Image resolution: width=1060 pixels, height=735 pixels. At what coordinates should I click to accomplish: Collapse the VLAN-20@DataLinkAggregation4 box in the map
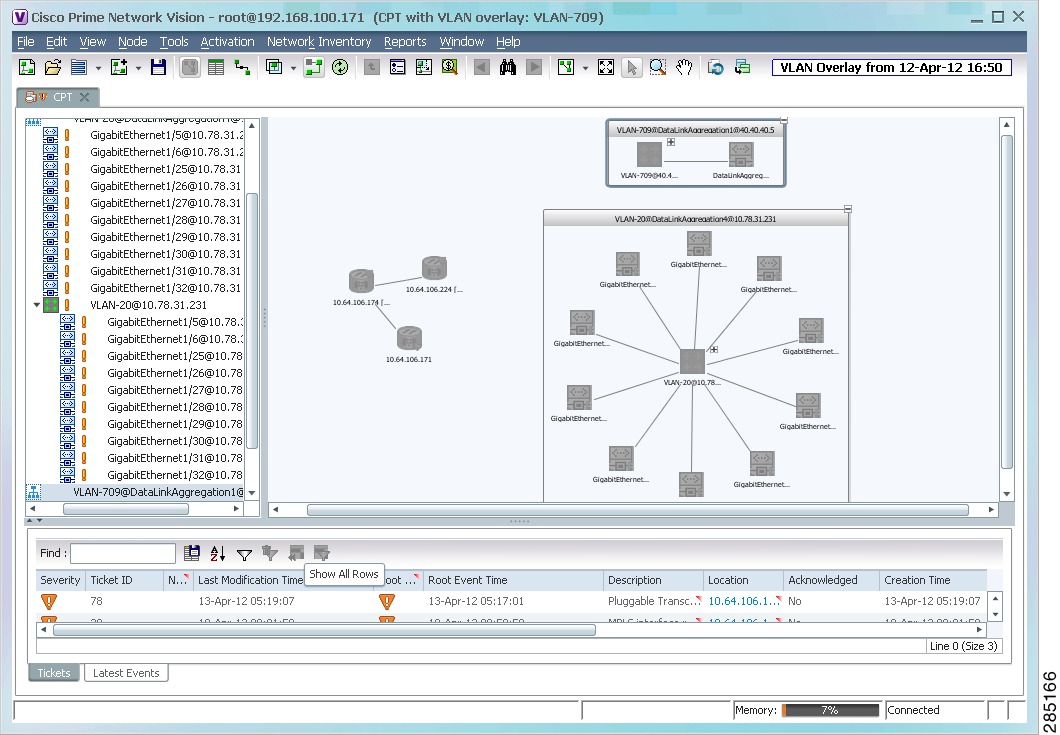848,210
